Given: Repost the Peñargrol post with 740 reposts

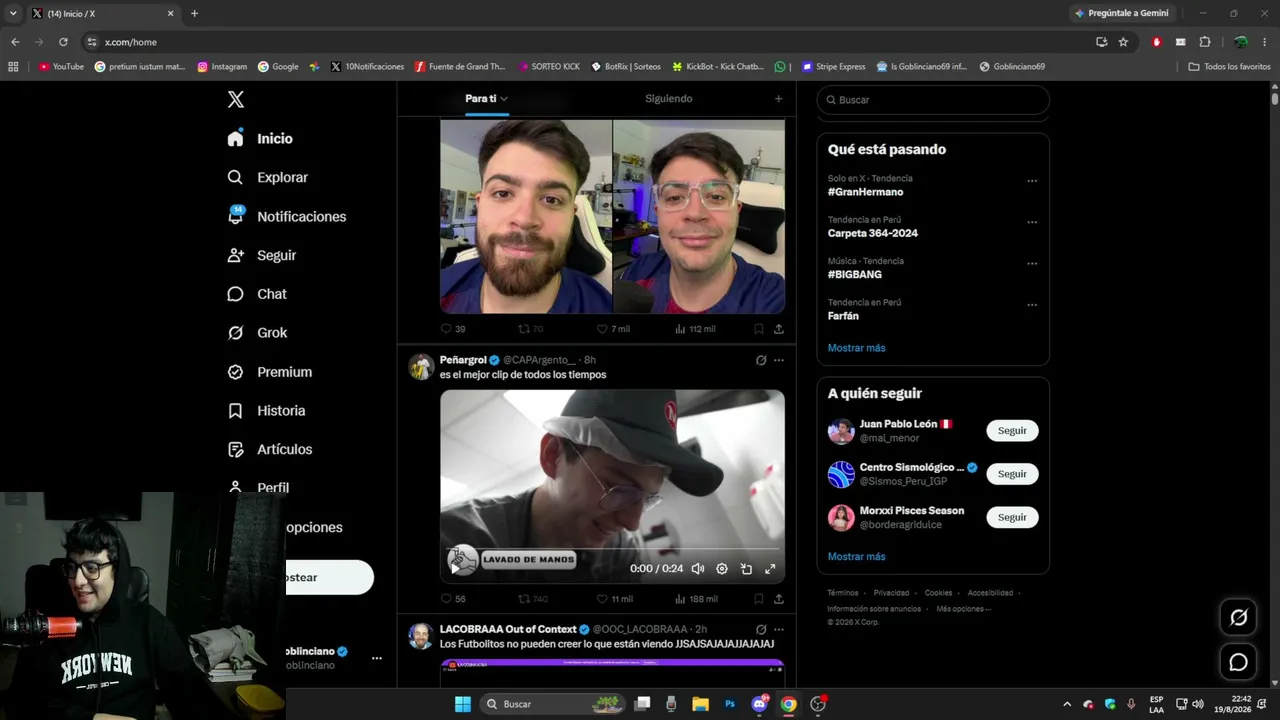Looking at the screenshot, I should [x=533, y=599].
